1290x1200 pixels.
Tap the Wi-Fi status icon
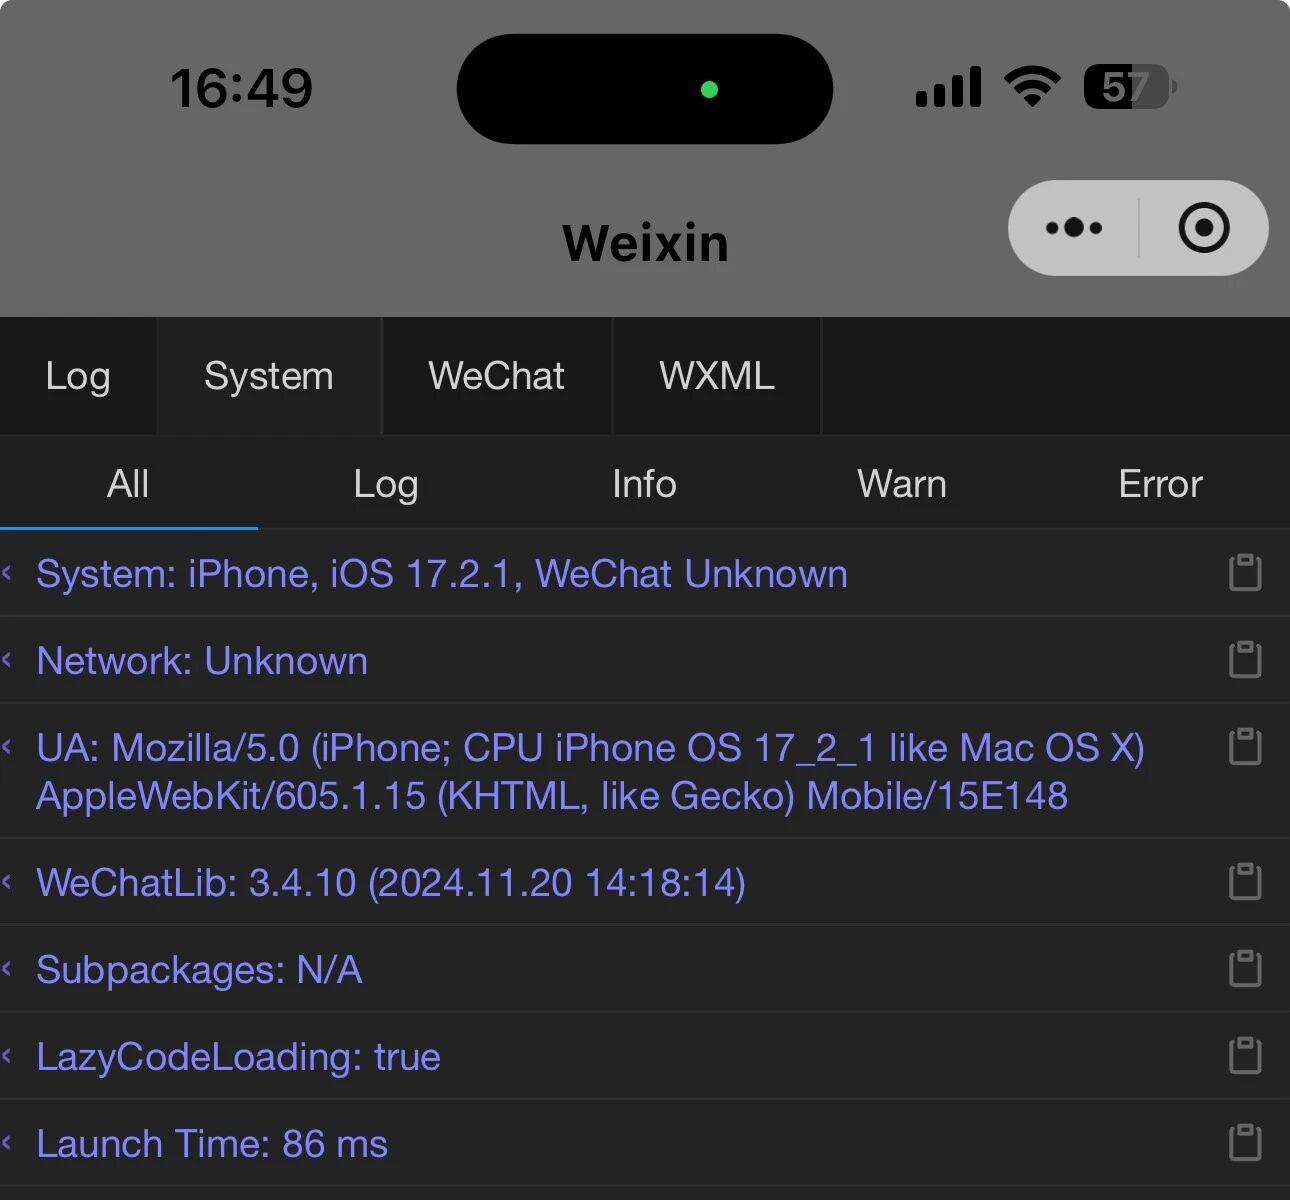click(1033, 87)
